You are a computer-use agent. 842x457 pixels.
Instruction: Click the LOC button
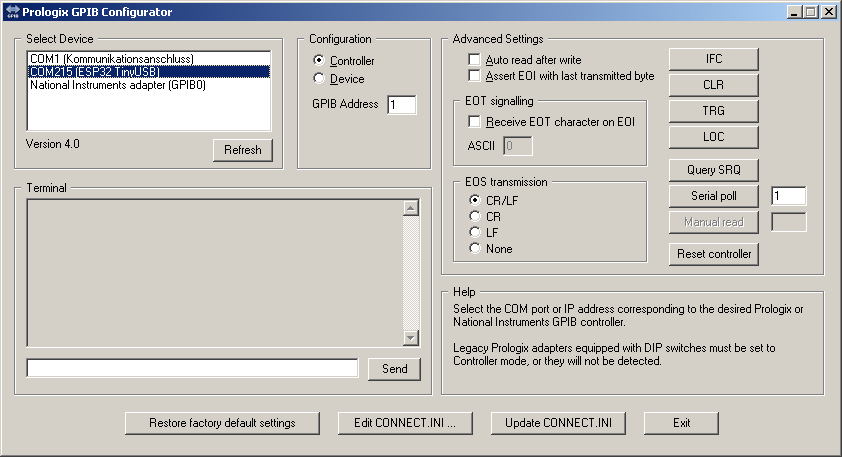tap(714, 137)
